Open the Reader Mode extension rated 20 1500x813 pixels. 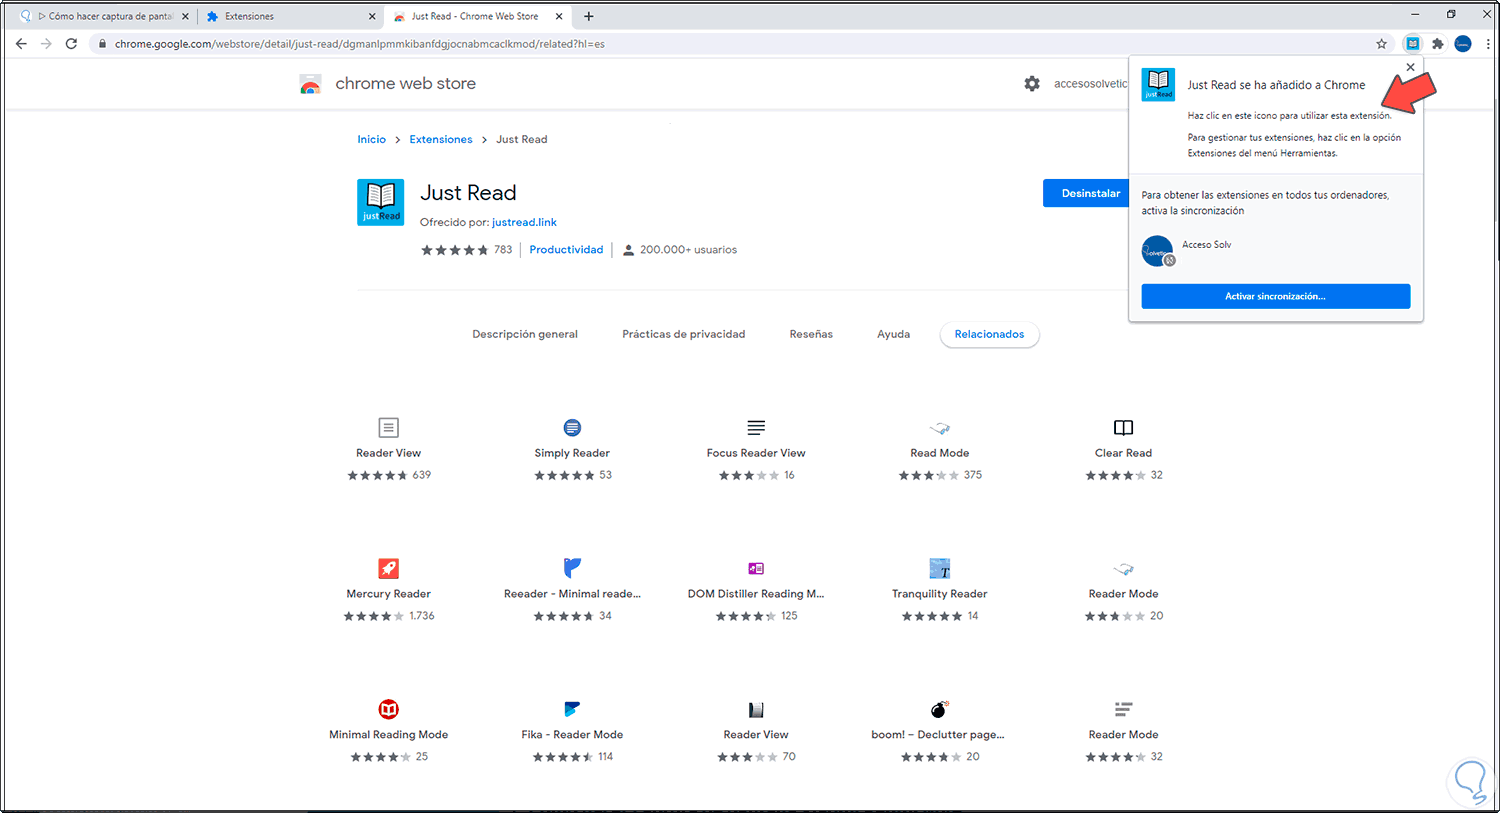(x=1124, y=568)
